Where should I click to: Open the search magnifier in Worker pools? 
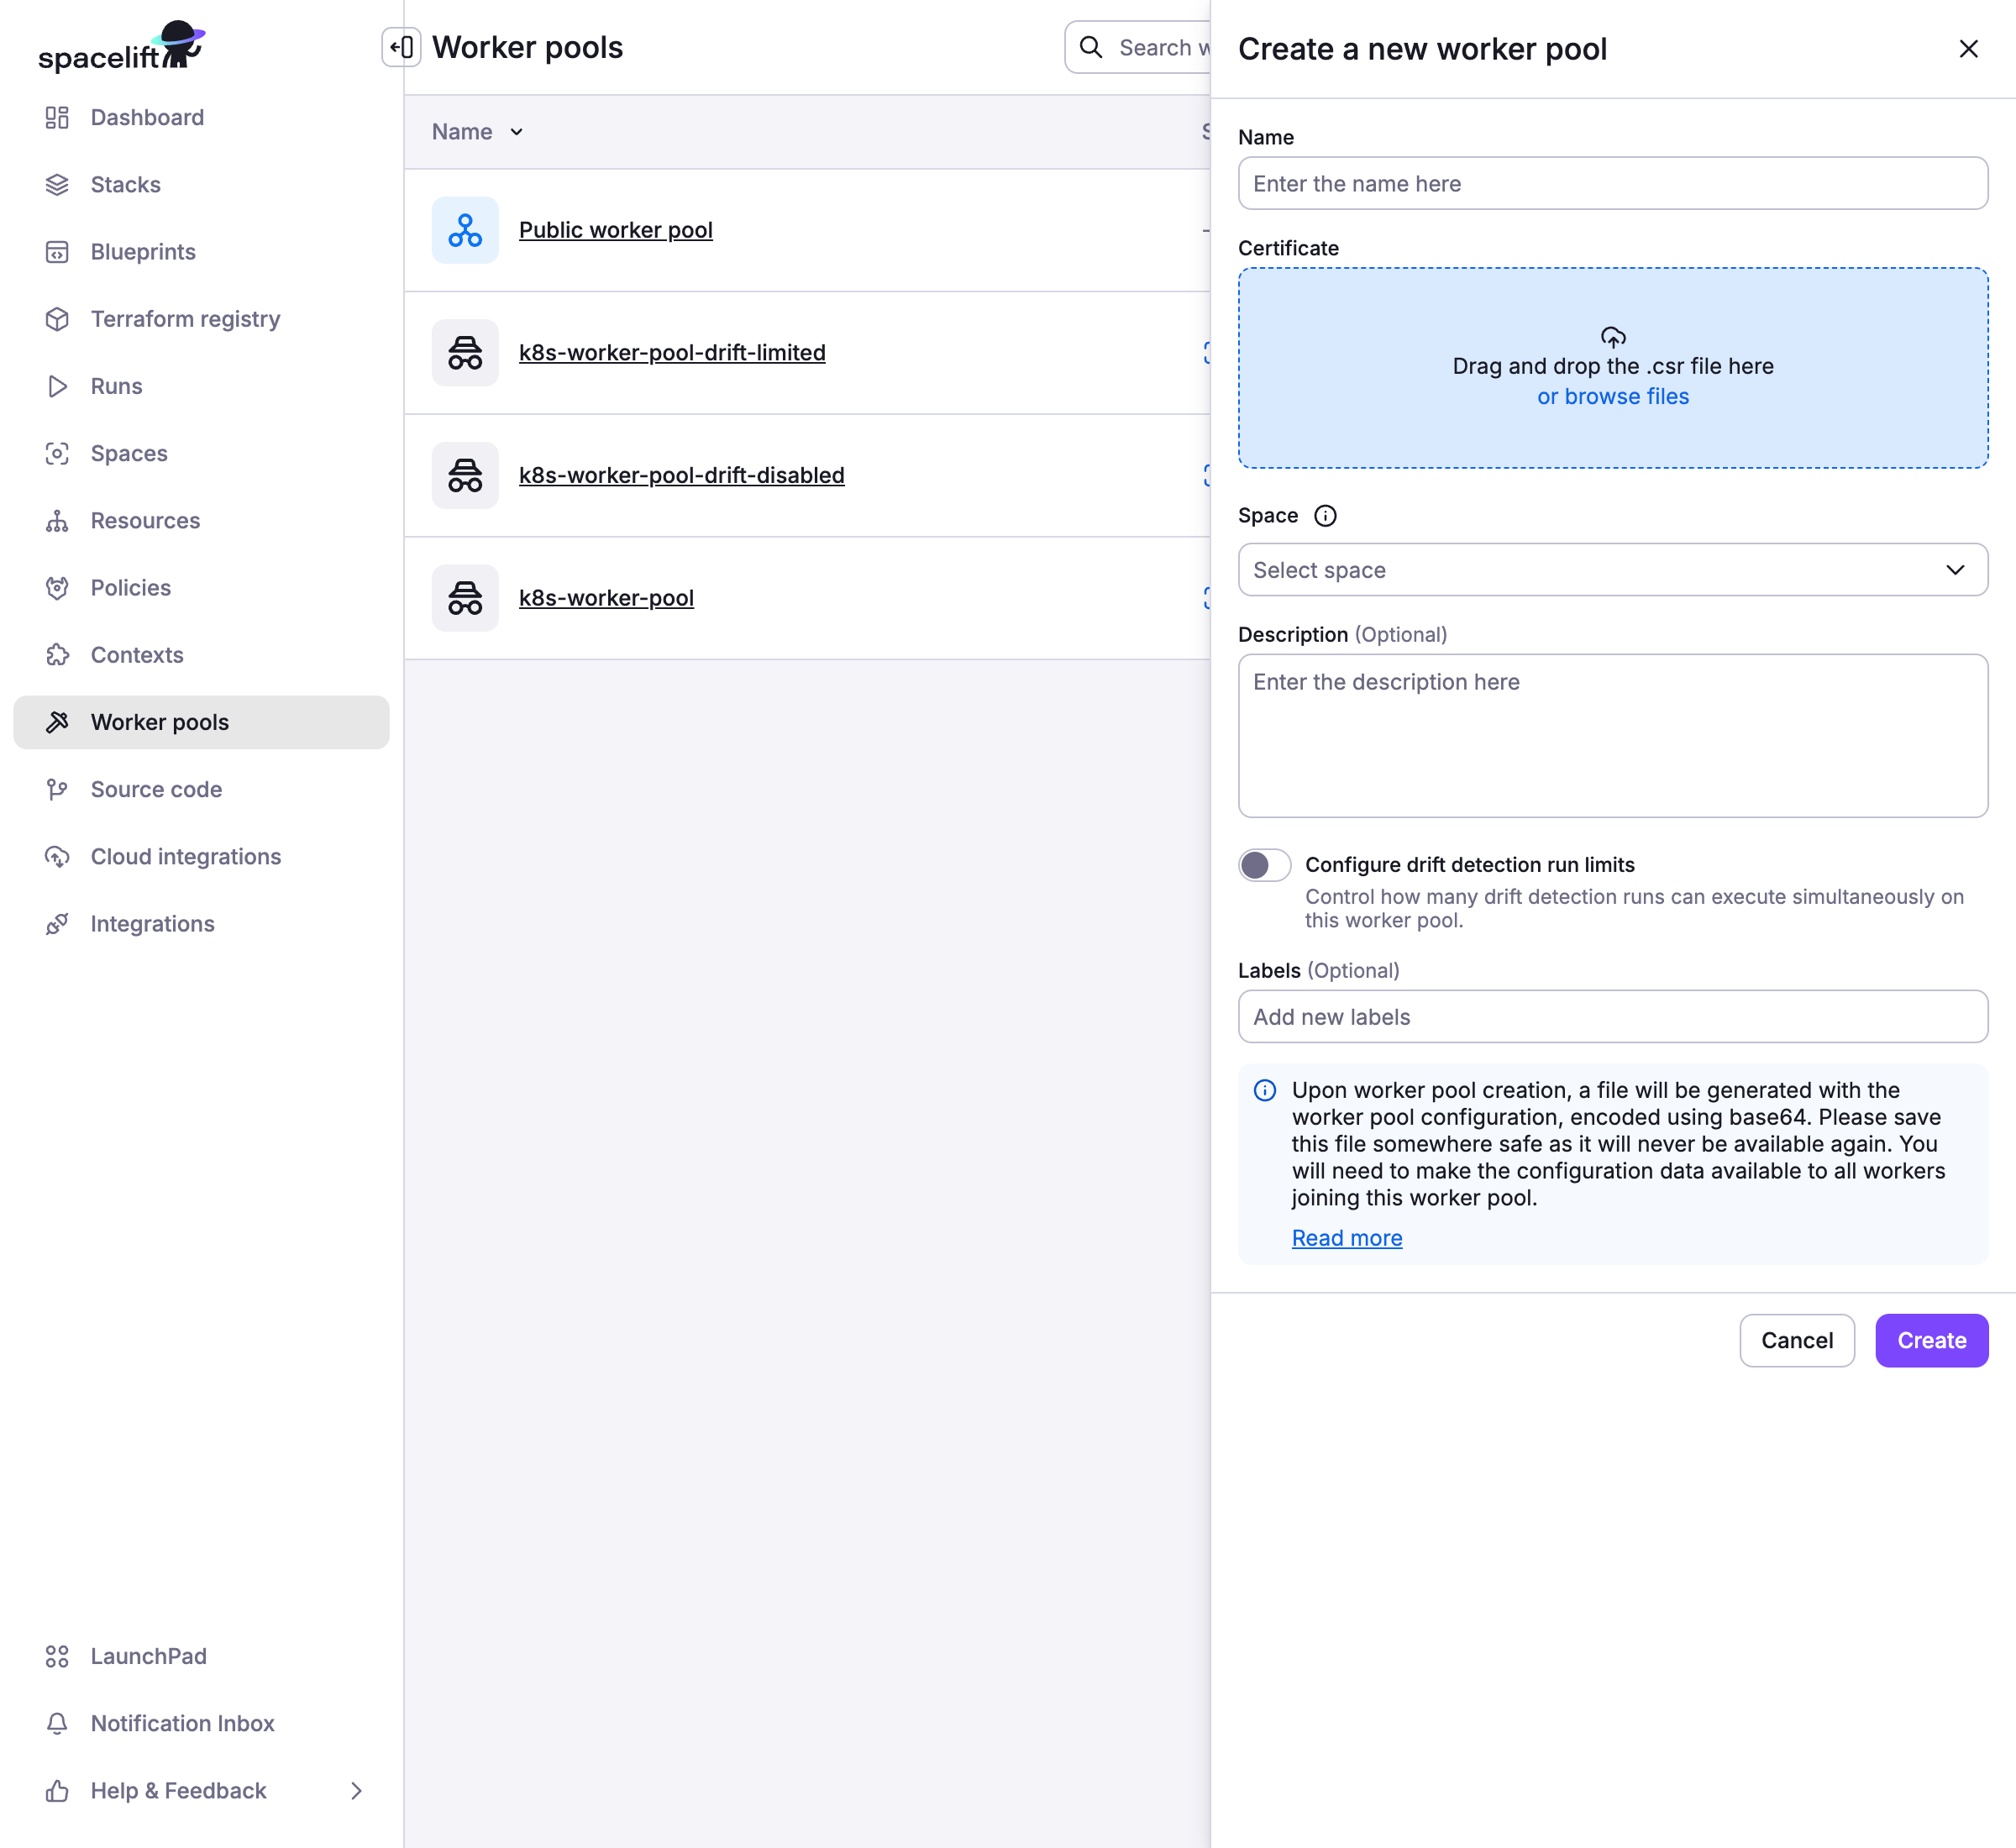tap(1091, 47)
